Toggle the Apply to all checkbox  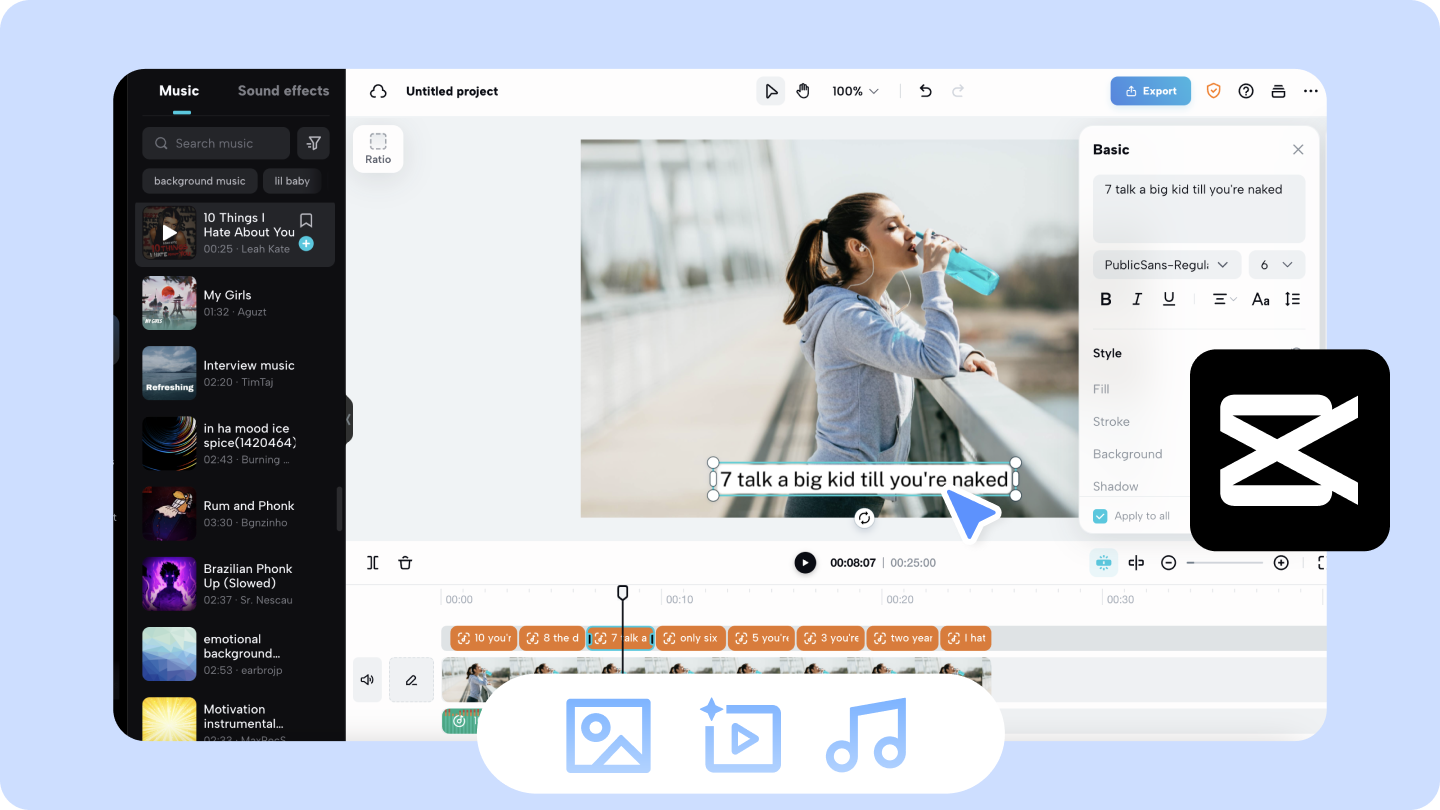pyautogui.click(x=1100, y=516)
